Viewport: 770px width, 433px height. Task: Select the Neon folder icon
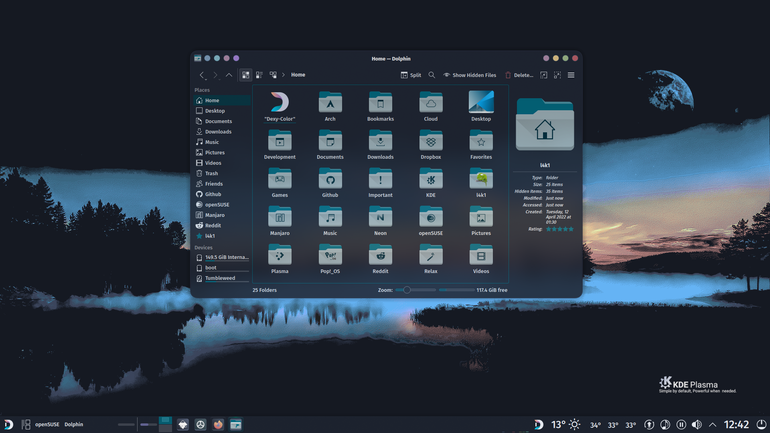pyautogui.click(x=380, y=216)
